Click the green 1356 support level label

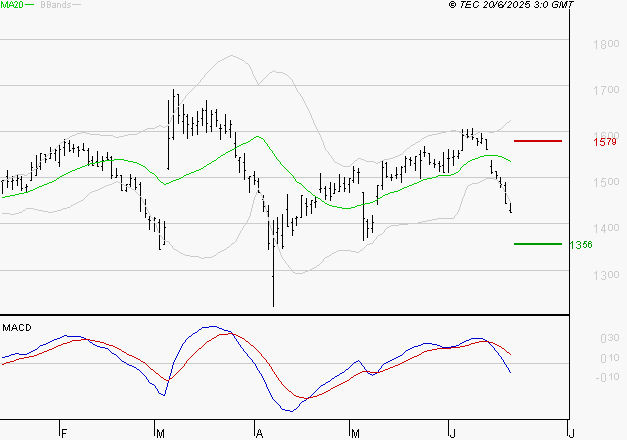581,245
